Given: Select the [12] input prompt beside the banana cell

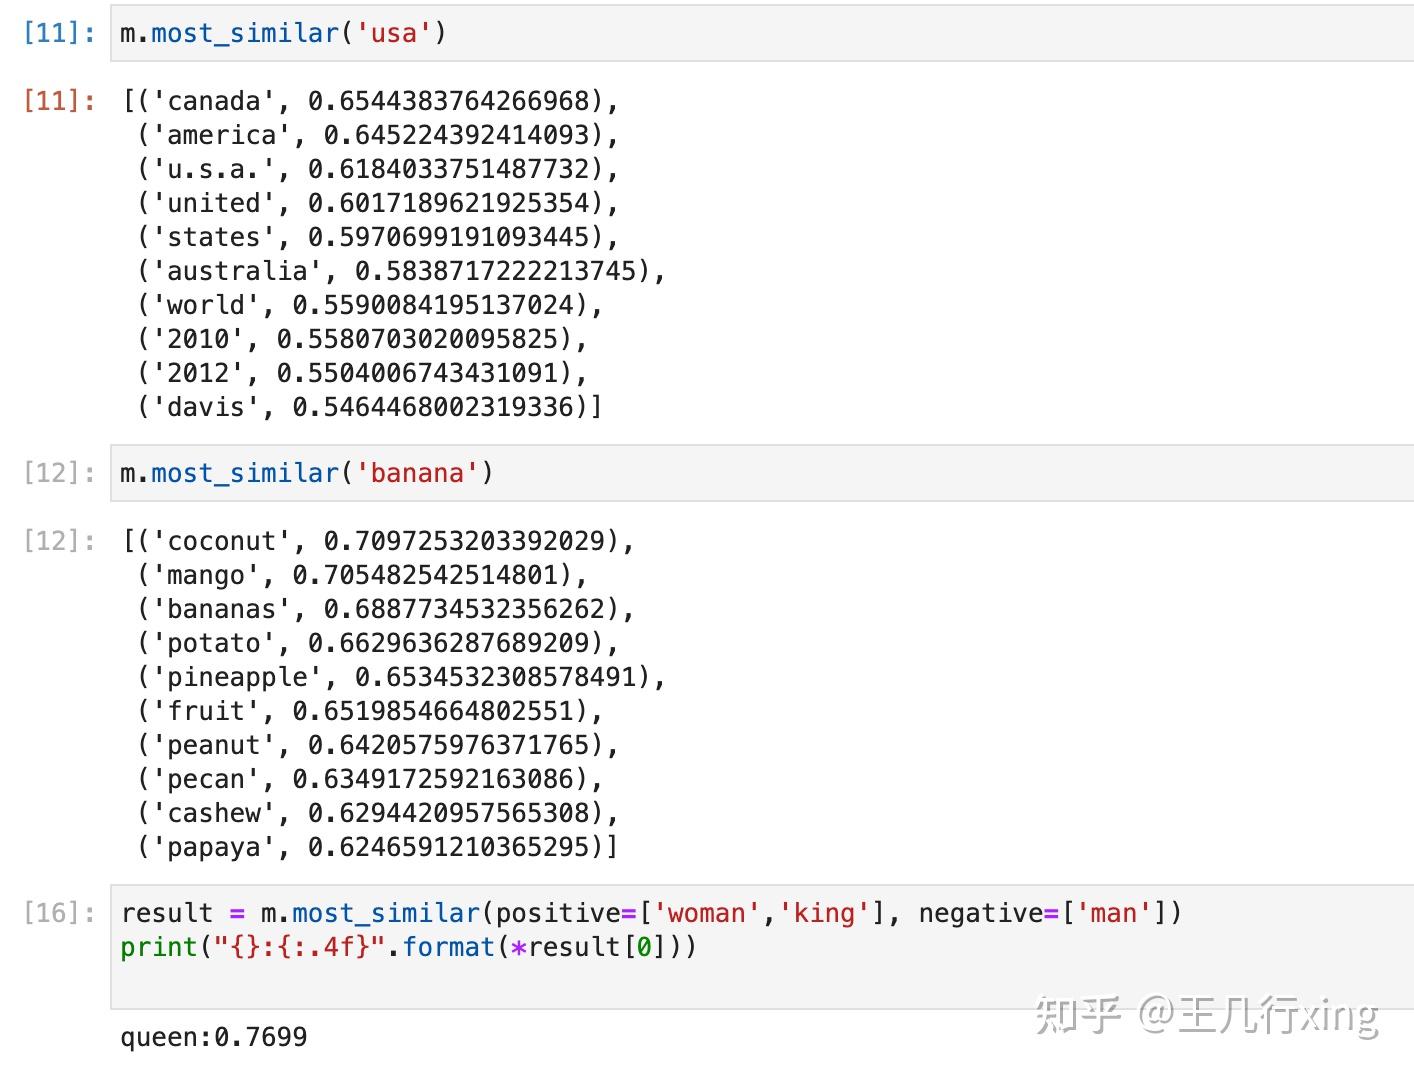Looking at the screenshot, I should coord(59,473).
